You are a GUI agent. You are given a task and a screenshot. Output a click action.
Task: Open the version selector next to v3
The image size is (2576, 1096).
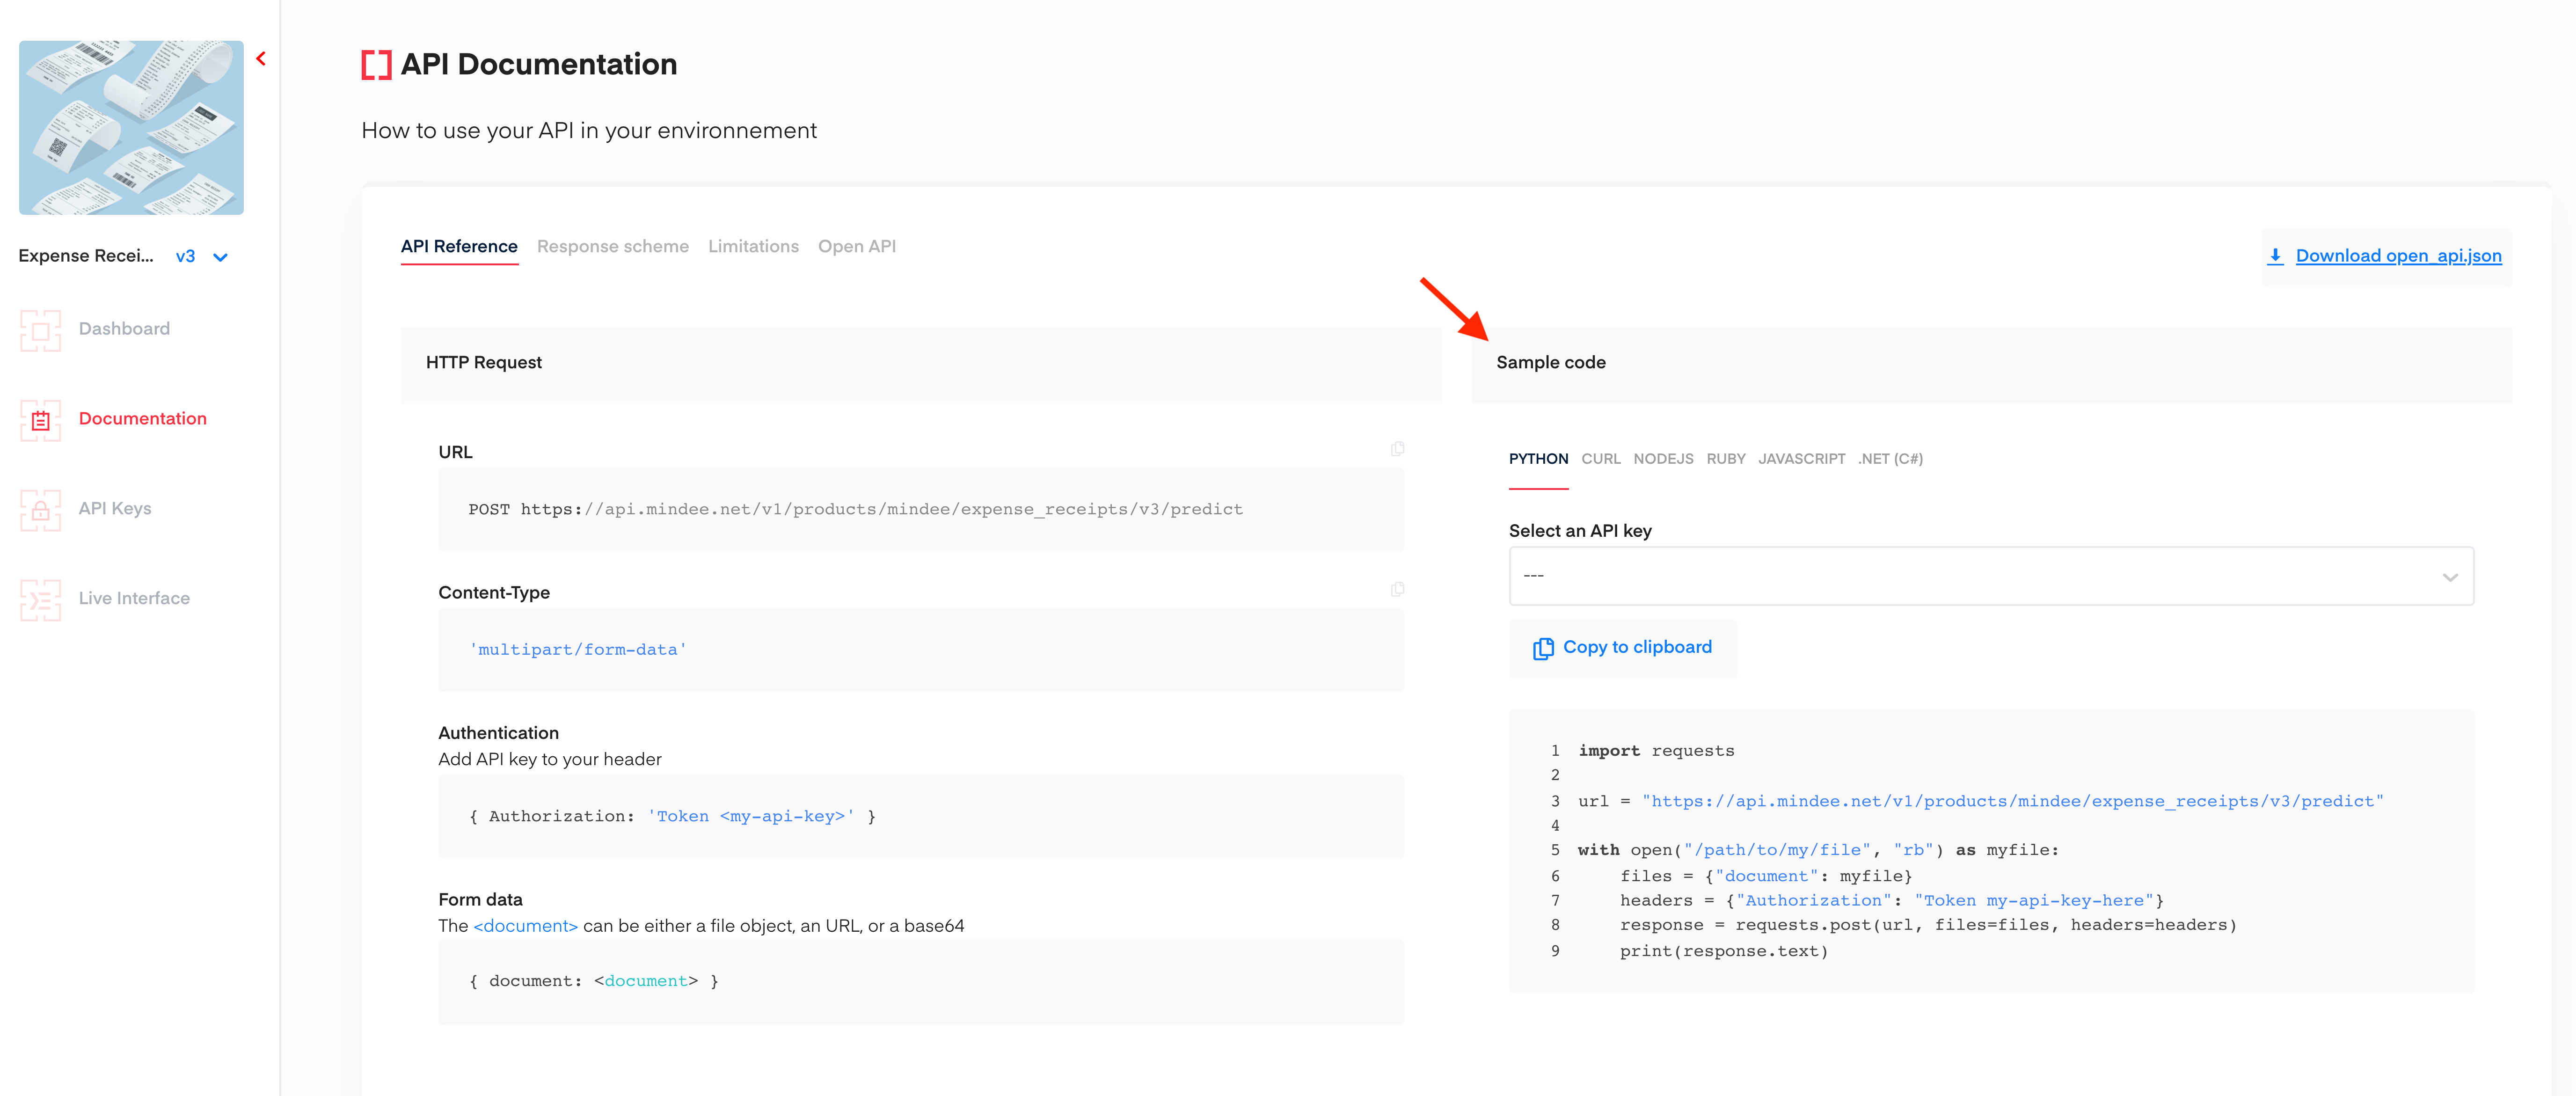[220, 257]
